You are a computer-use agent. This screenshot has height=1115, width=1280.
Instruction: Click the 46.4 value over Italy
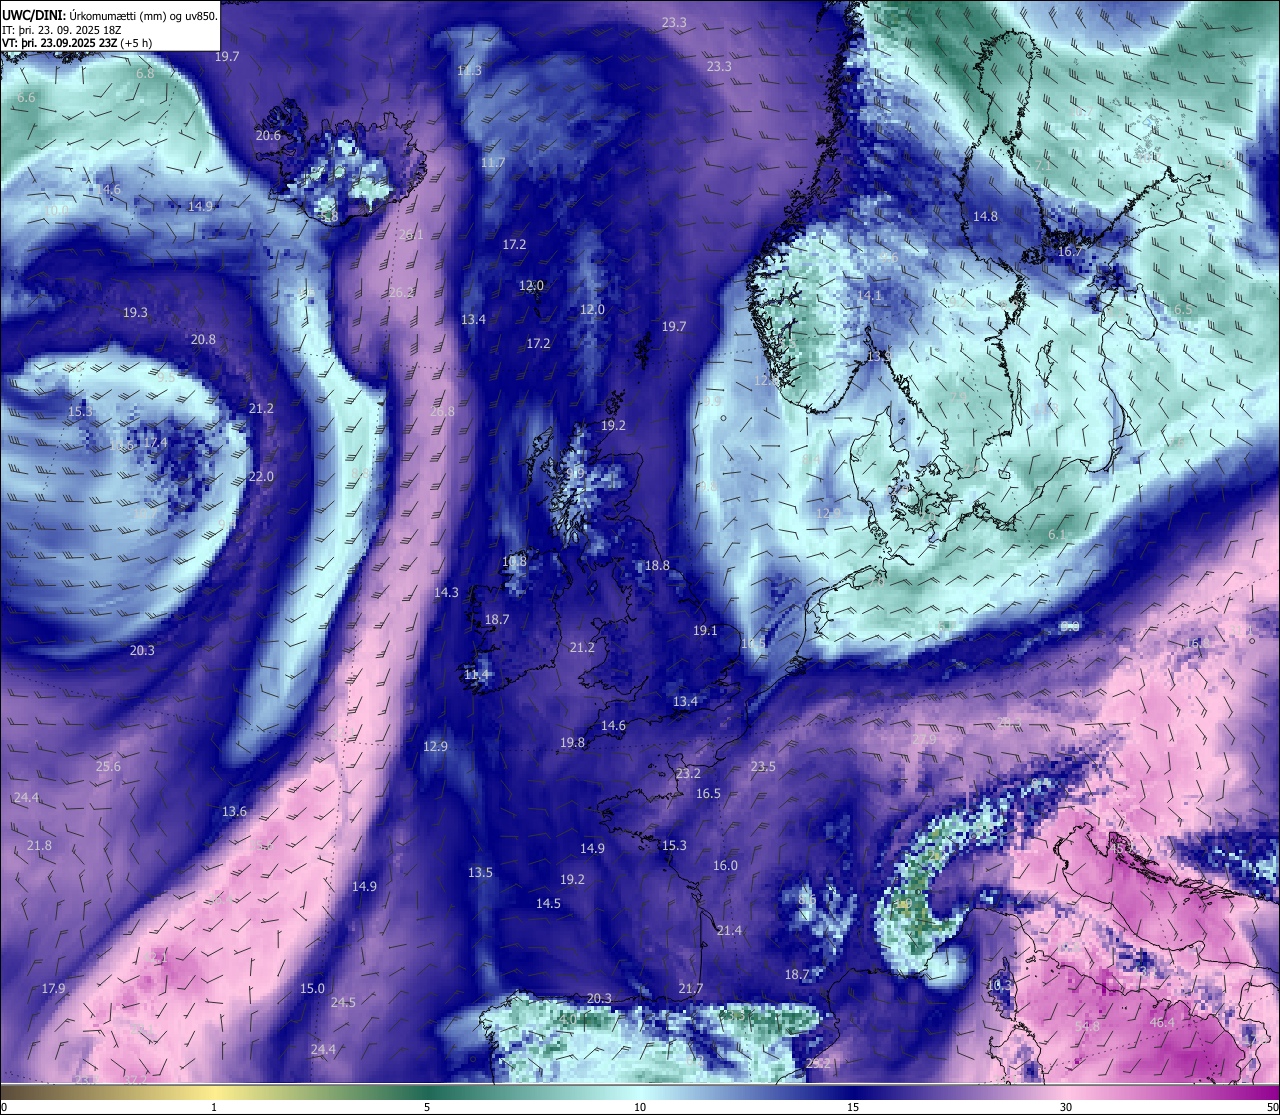(1162, 1023)
